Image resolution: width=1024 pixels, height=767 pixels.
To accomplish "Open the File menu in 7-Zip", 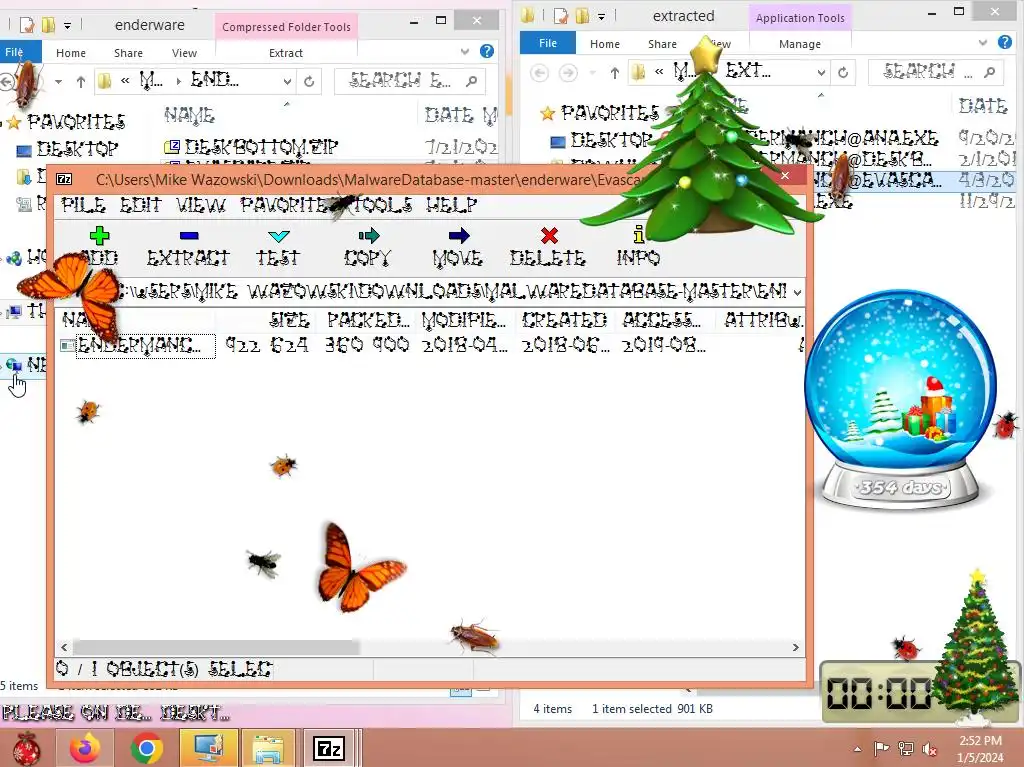I will tap(83, 205).
